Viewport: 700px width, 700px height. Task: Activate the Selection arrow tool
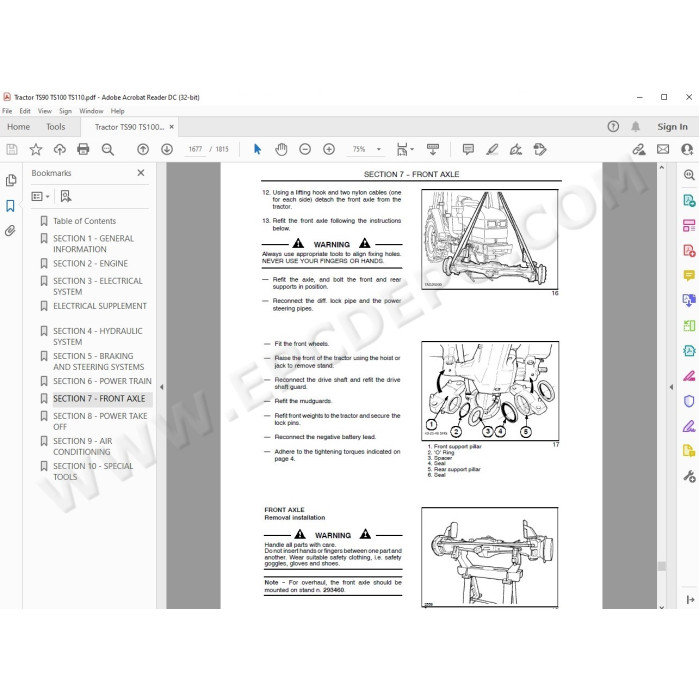pyautogui.click(x=257, y=149)
